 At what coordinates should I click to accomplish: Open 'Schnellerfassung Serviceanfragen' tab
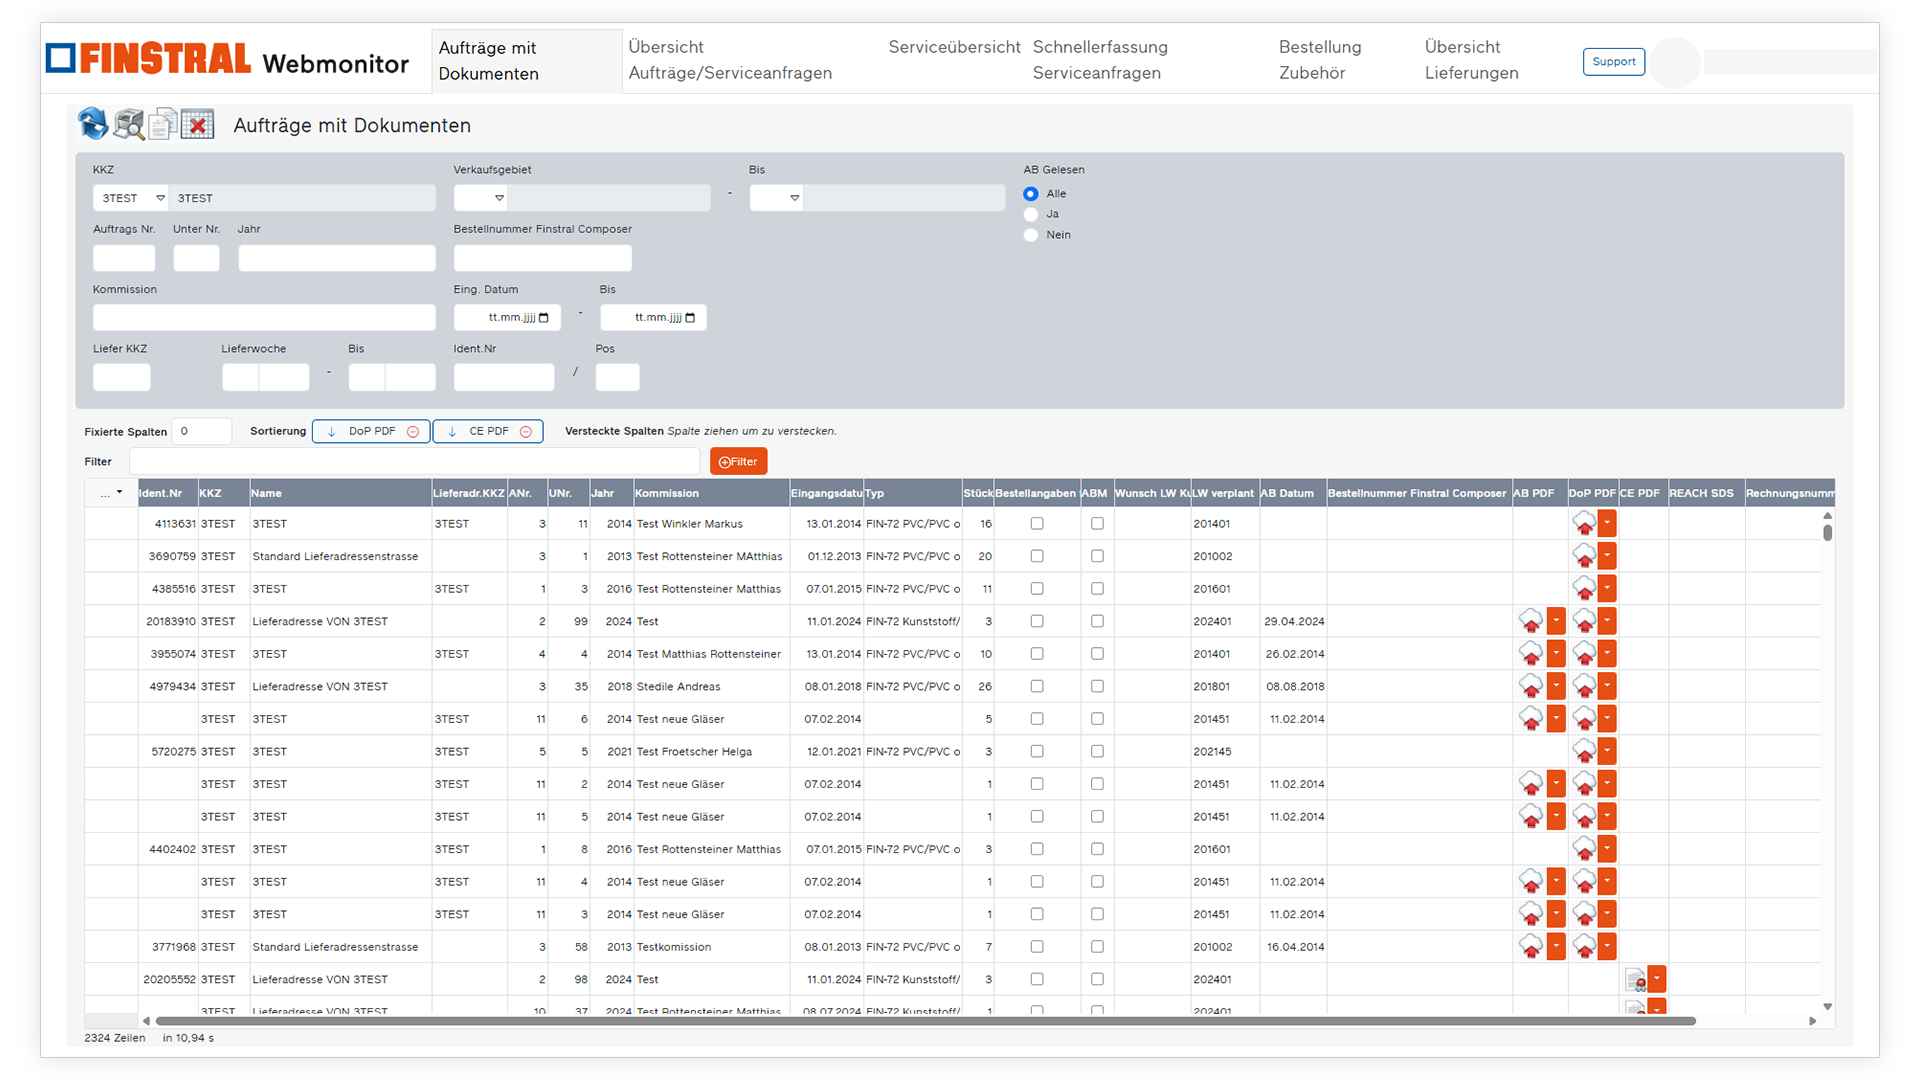1100,60
